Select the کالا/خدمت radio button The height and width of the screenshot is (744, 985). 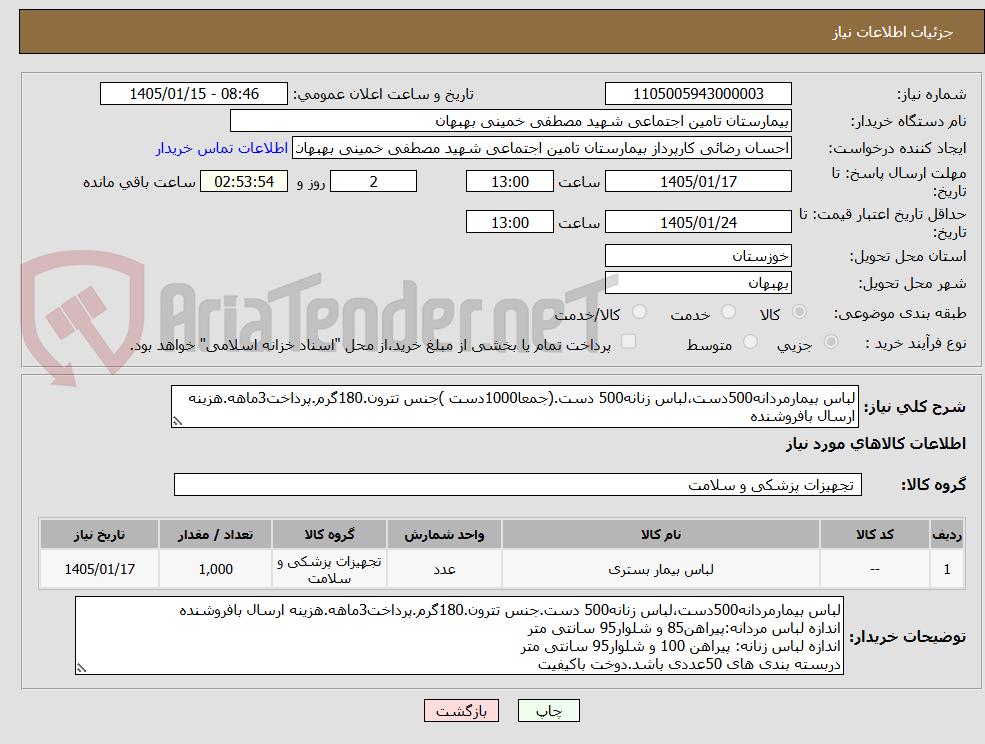tap(639, 312)
